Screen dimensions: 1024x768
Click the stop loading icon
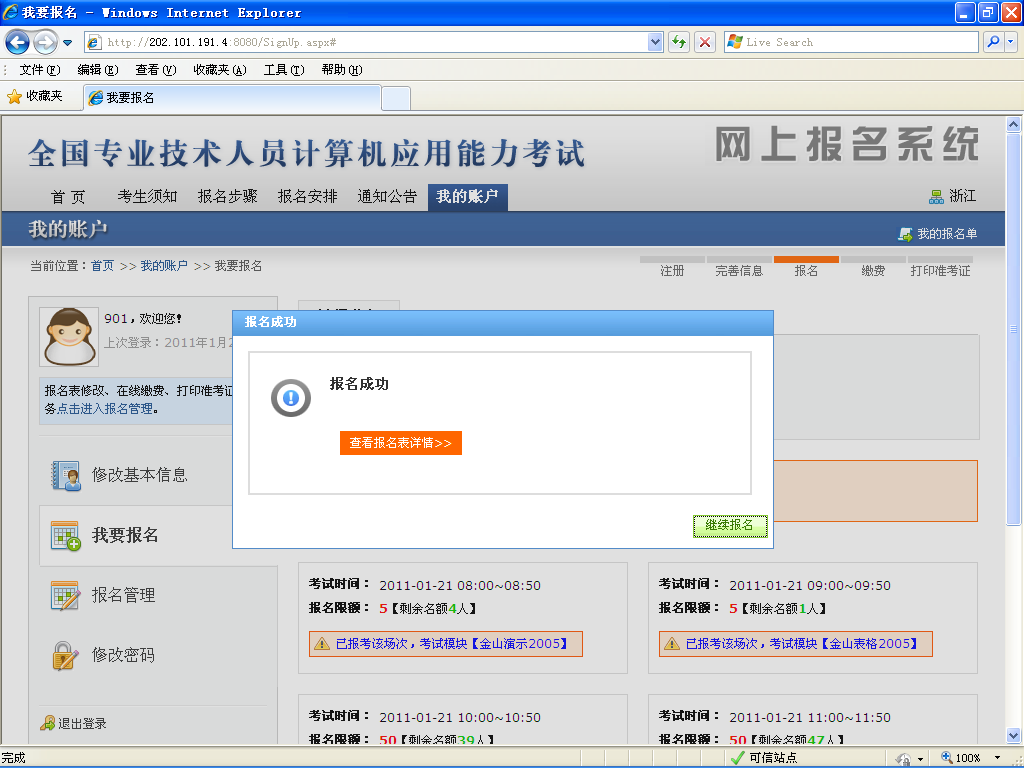point(705,42)
